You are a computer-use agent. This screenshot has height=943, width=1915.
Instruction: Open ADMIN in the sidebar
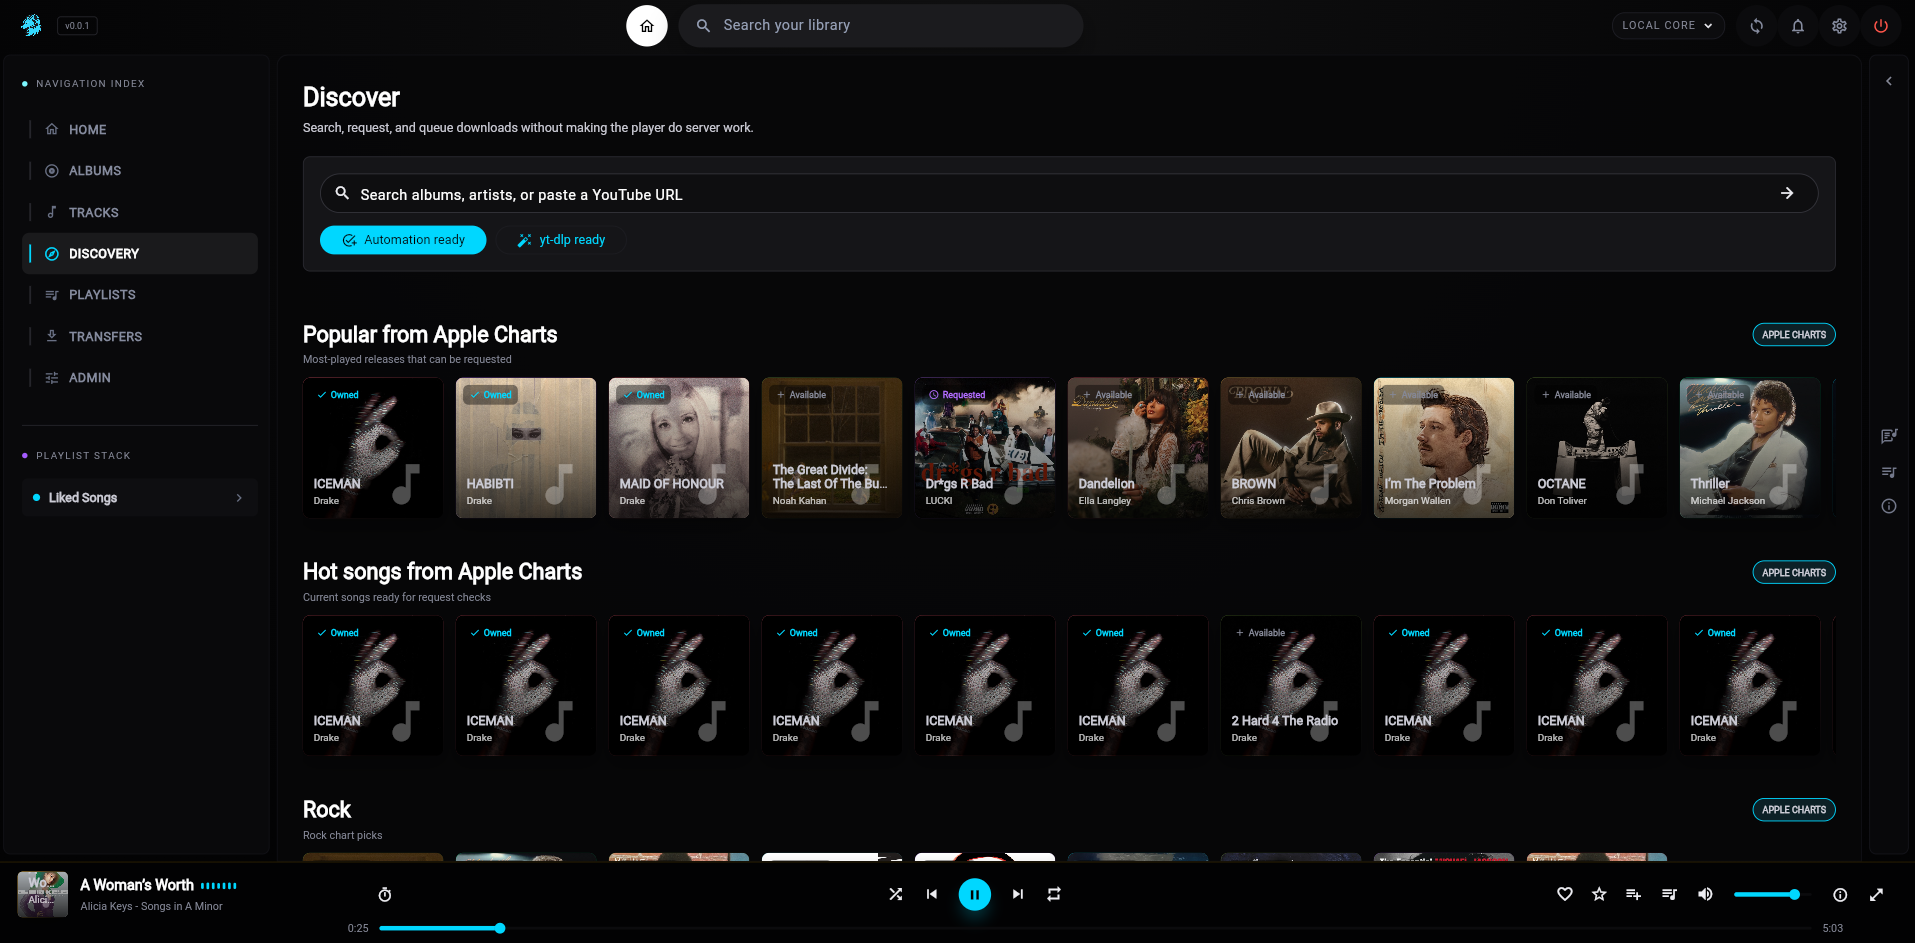[x=140, y=378]
